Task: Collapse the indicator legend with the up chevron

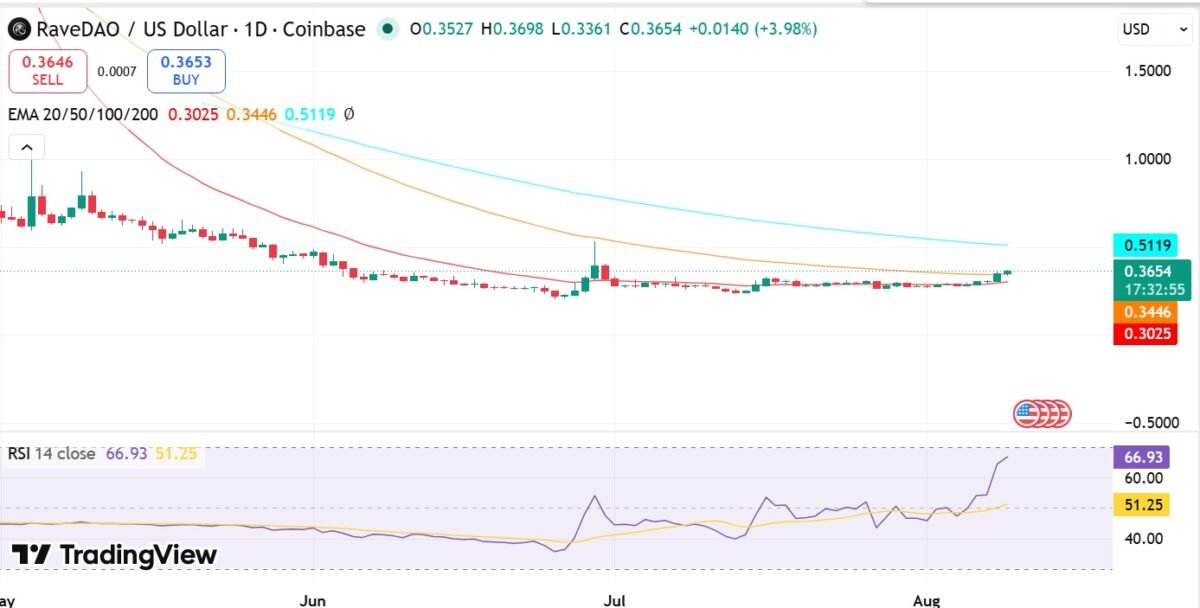Action: point(28,148)
